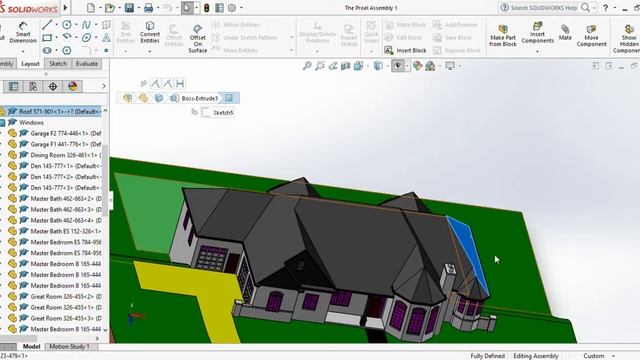The width and height of the screenshot is (640, 360).
Task: Click the Move Component button
Action: 591,35
